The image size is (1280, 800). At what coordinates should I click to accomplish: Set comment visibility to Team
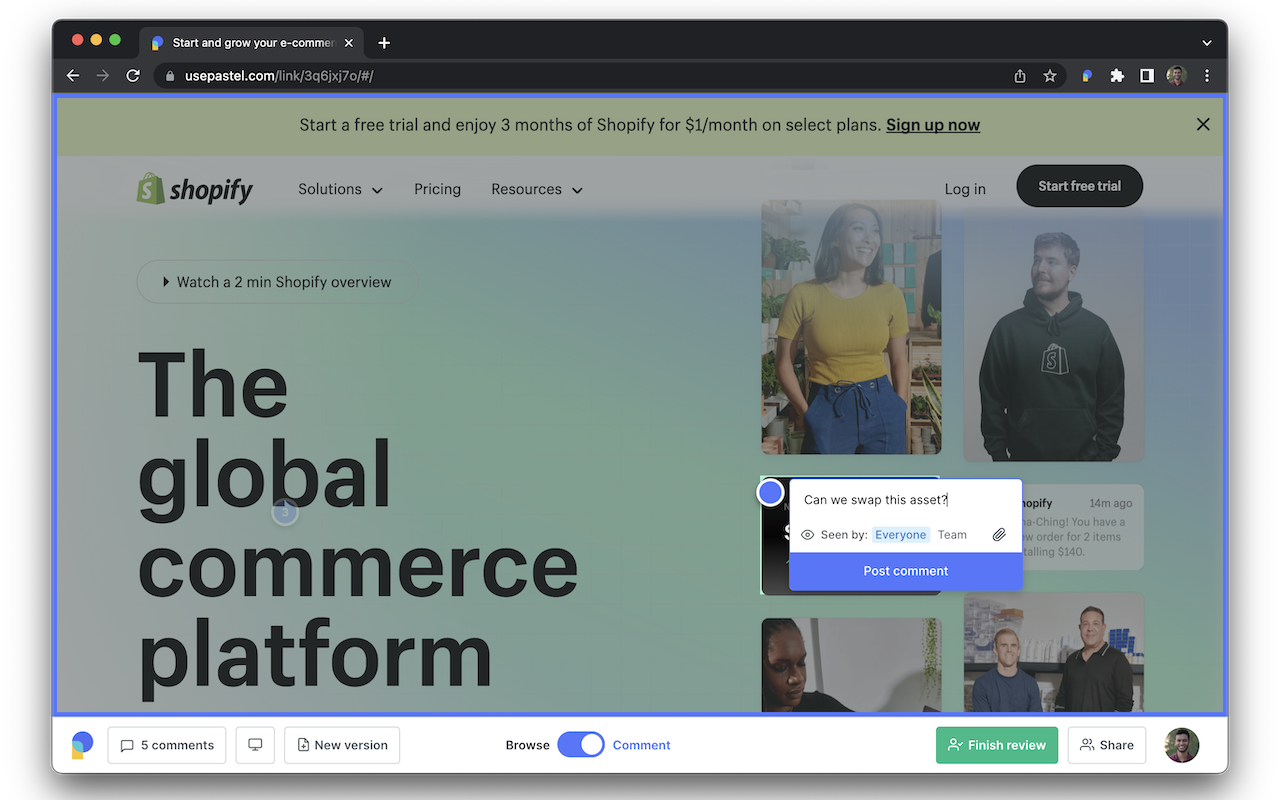952,535
